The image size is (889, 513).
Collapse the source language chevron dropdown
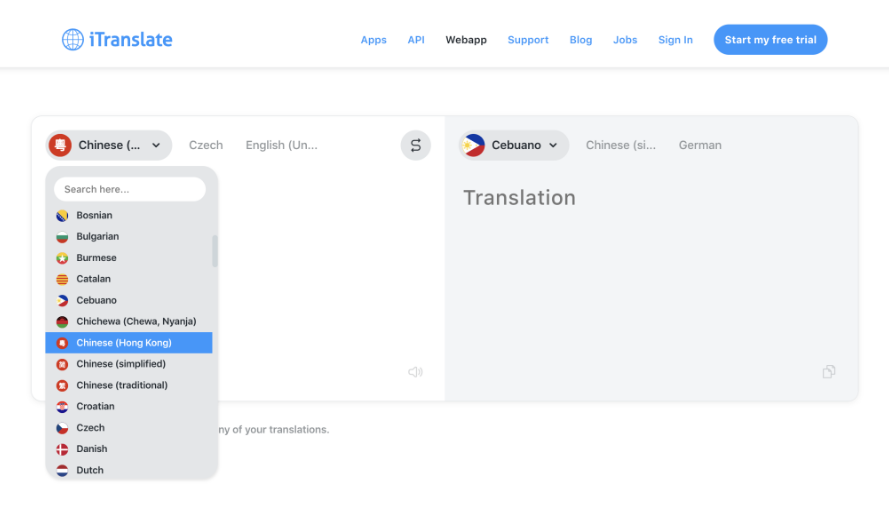pos(156,146)
